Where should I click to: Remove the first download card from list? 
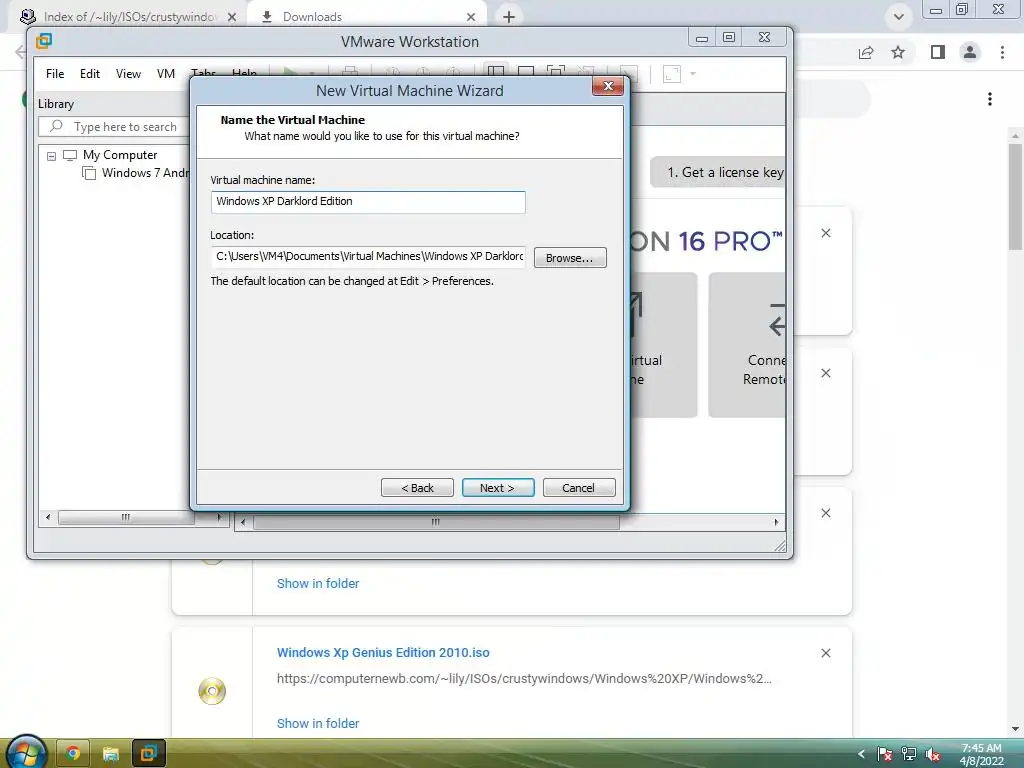coord(826,233)
